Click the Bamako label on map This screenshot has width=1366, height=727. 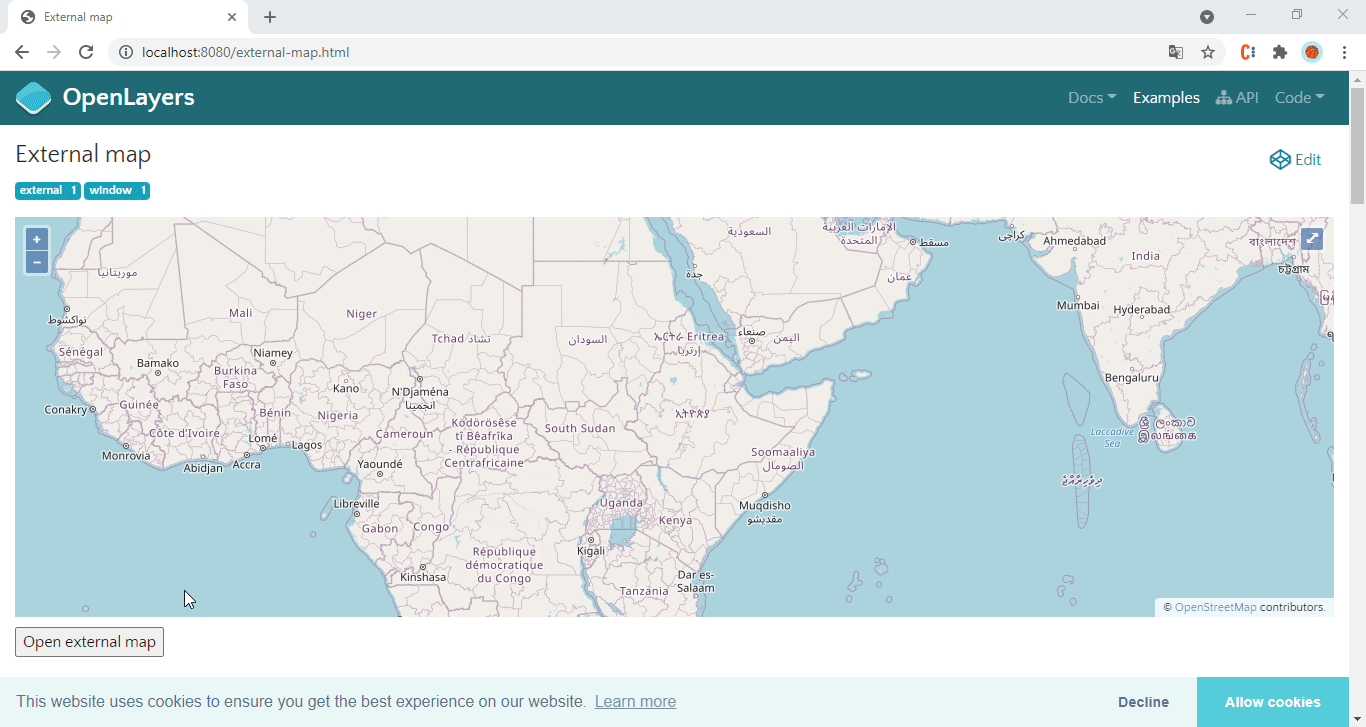click(x=157, y=363)
